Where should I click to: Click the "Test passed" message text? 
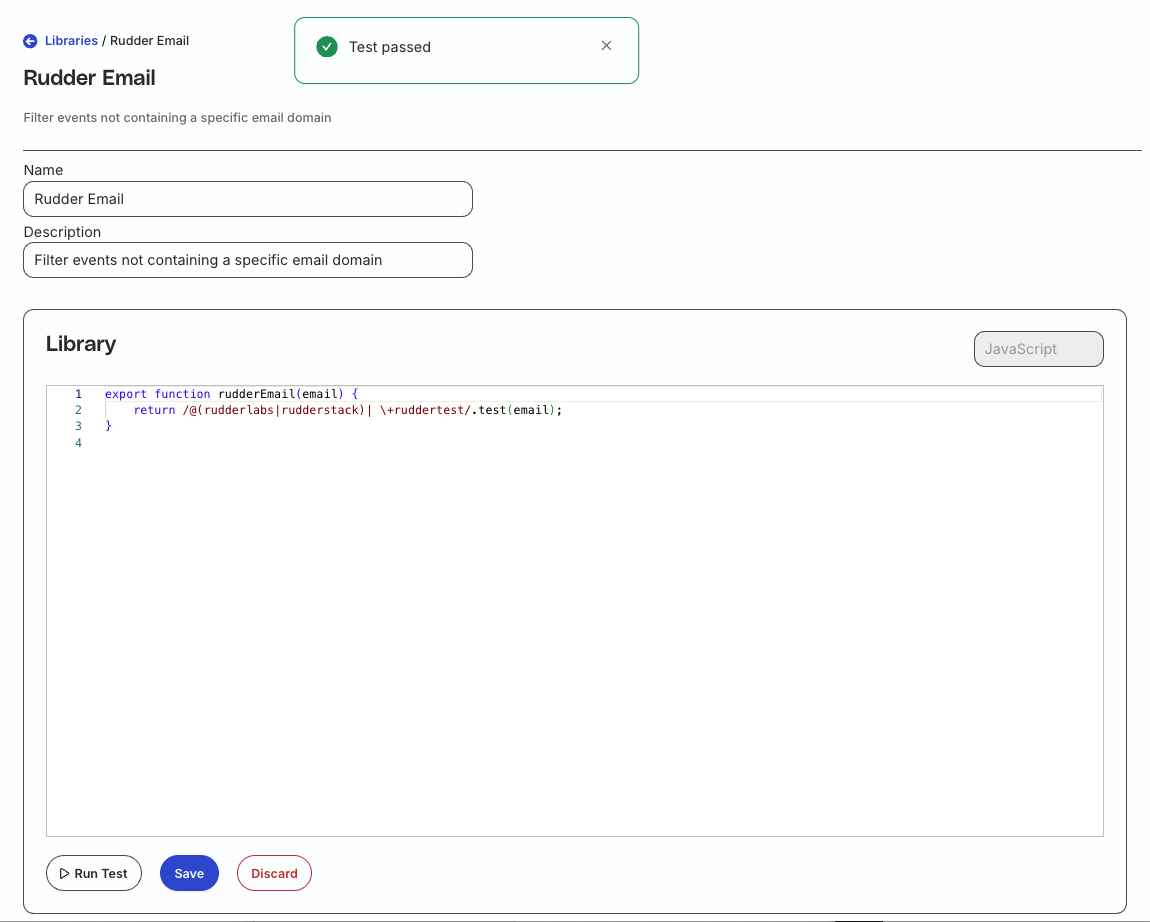tap(390, 47)
